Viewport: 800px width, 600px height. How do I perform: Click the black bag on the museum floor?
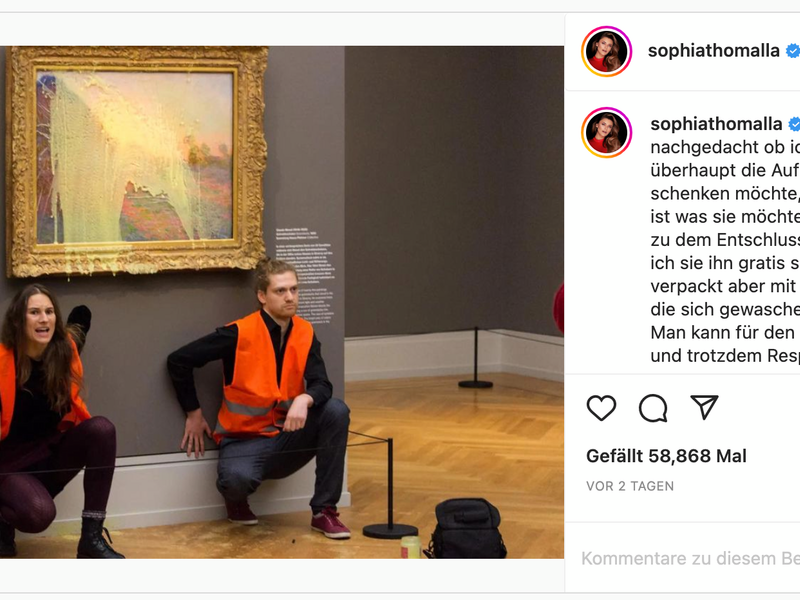[x=467, y=528]
